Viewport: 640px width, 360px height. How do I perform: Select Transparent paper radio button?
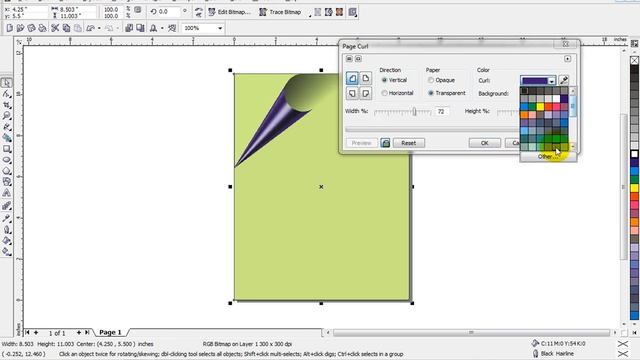431,93
